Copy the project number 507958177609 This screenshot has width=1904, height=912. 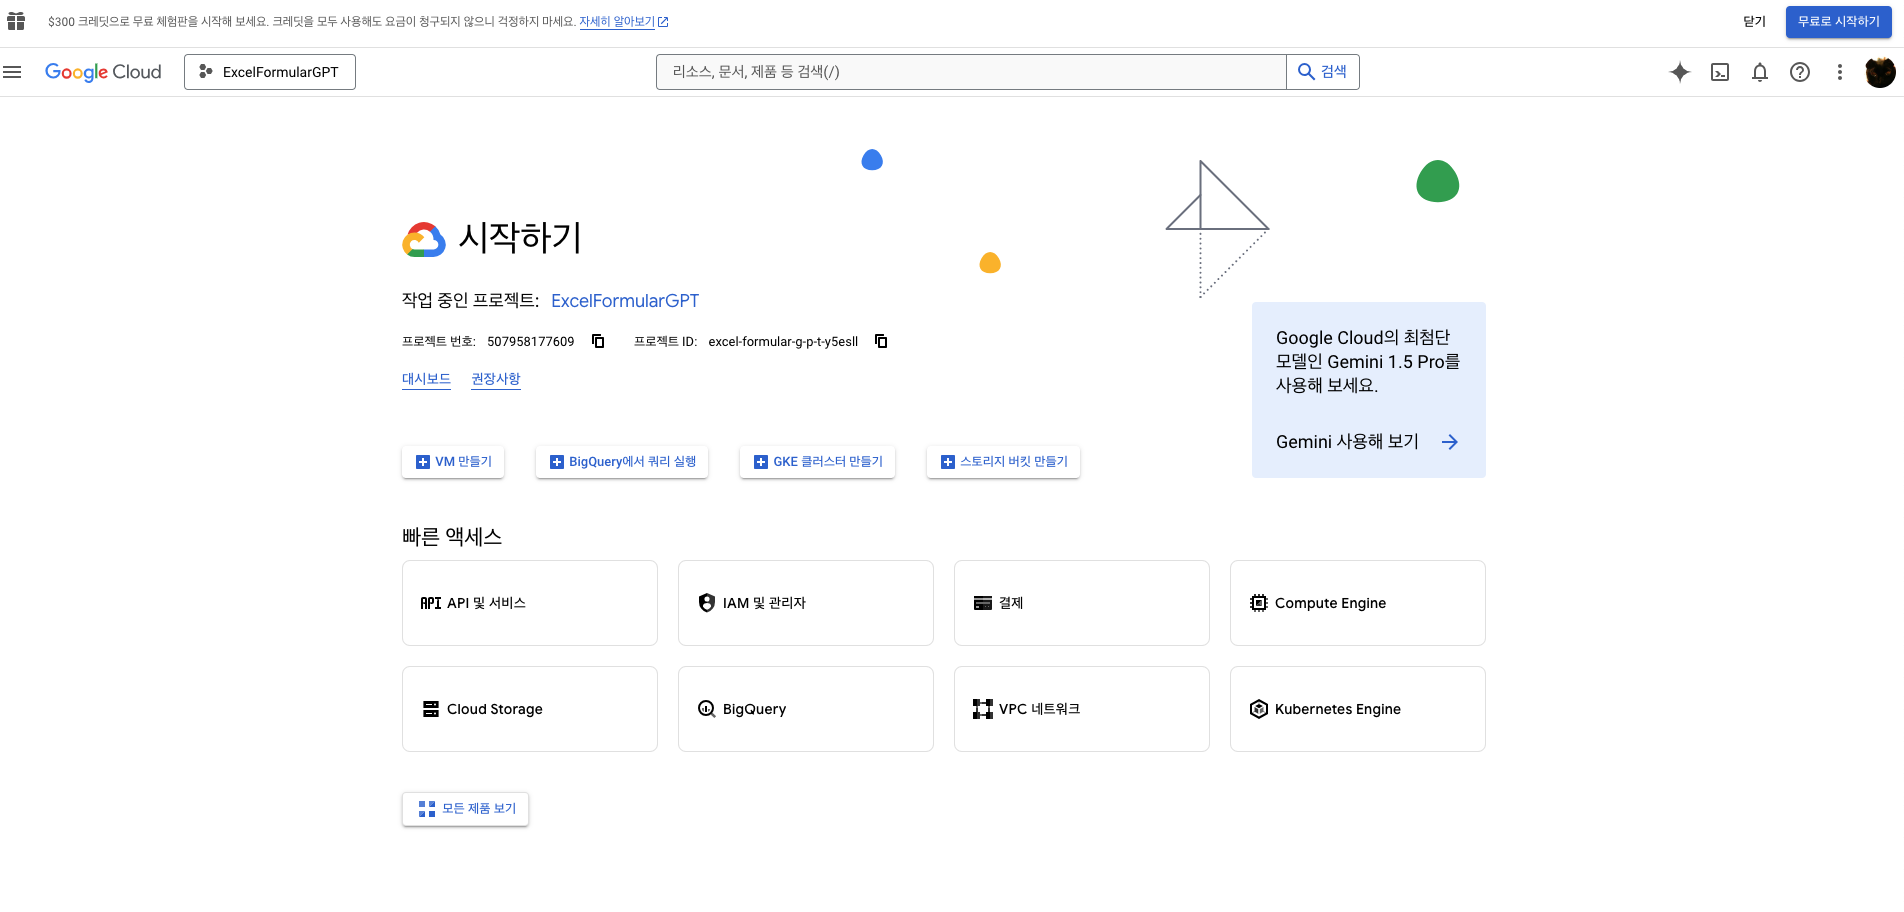[598, 341]
